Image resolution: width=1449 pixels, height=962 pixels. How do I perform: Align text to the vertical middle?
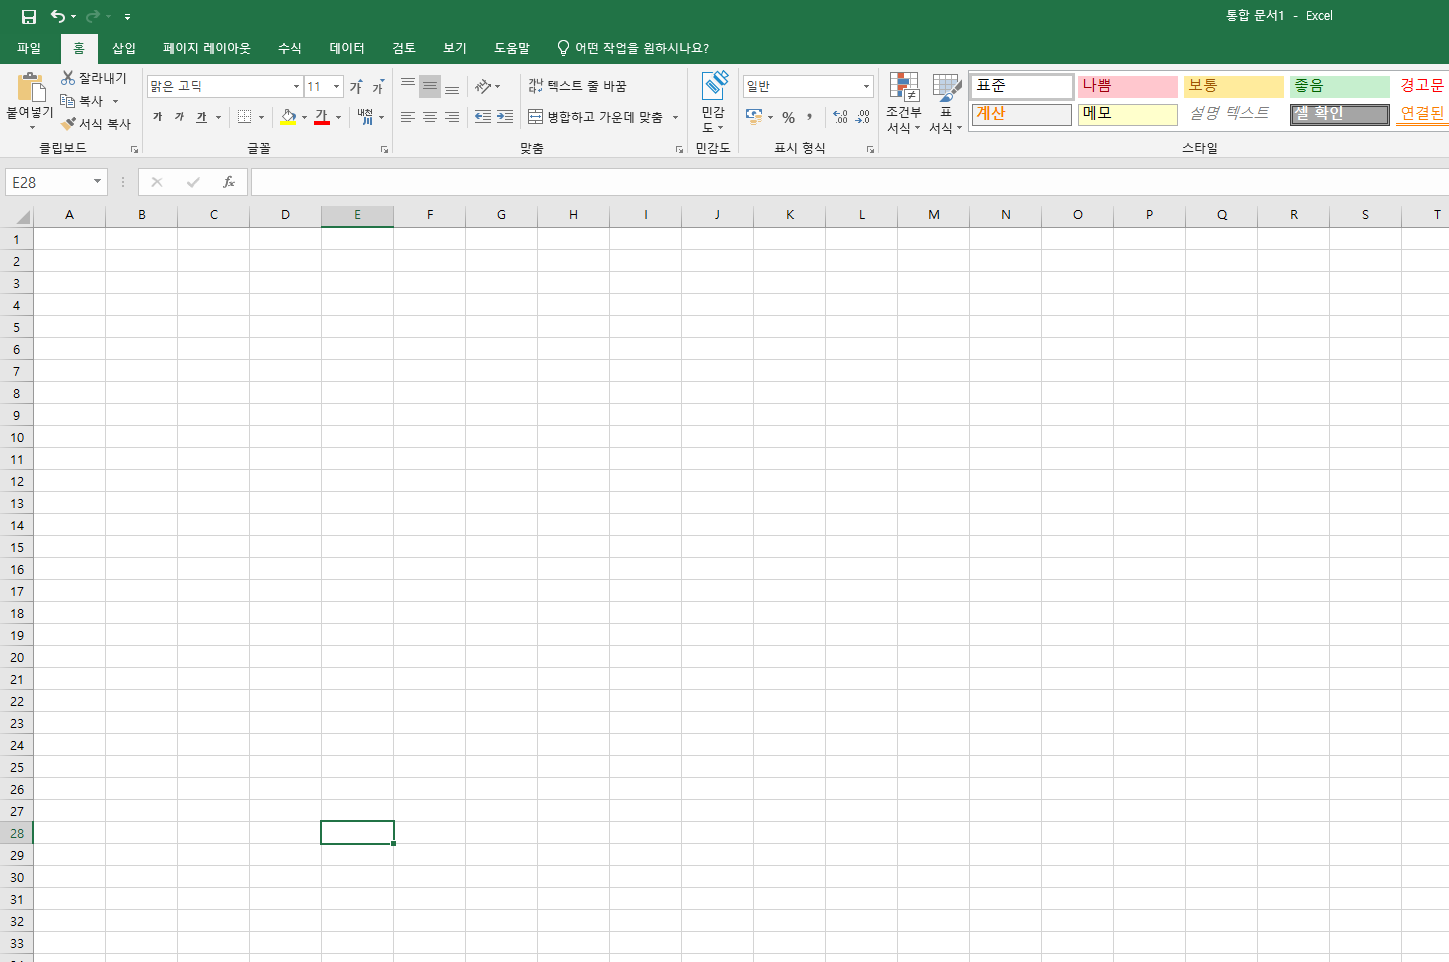coord(430,86)
